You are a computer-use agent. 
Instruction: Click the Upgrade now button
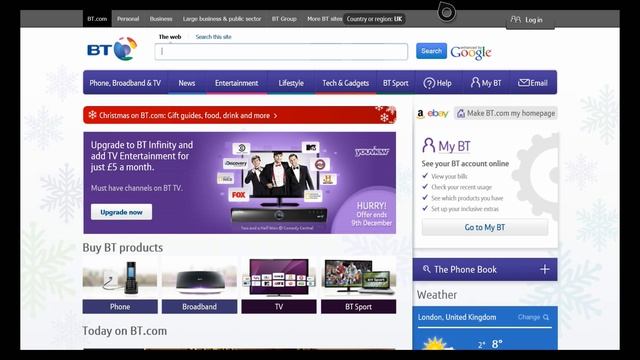tap(121, 212)
